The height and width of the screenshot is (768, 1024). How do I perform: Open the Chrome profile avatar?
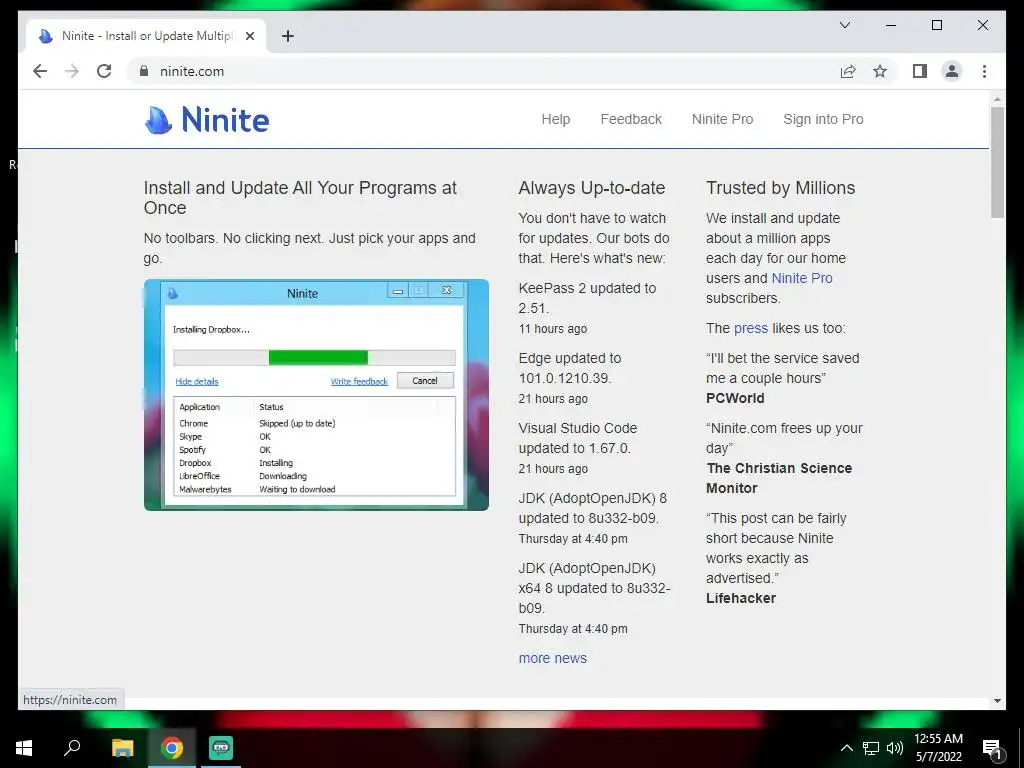(x=952, y=71)
